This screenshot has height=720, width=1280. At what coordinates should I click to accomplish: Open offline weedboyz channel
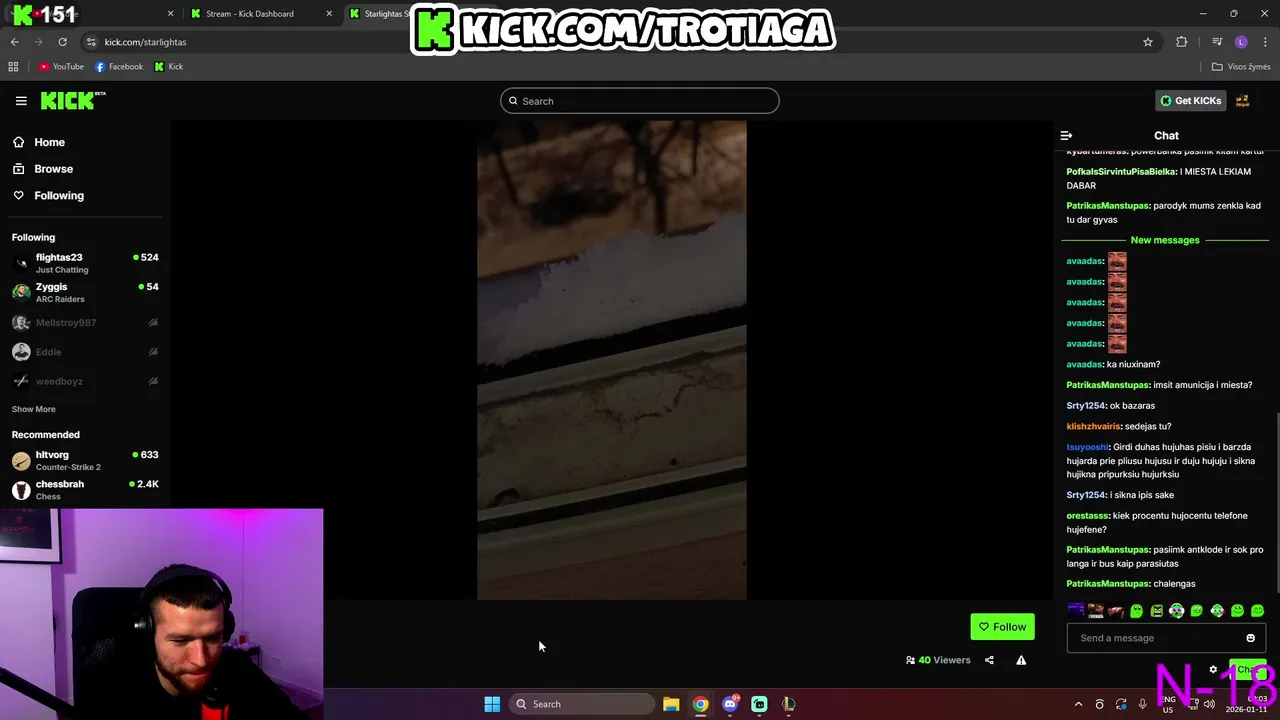(85, 381)
